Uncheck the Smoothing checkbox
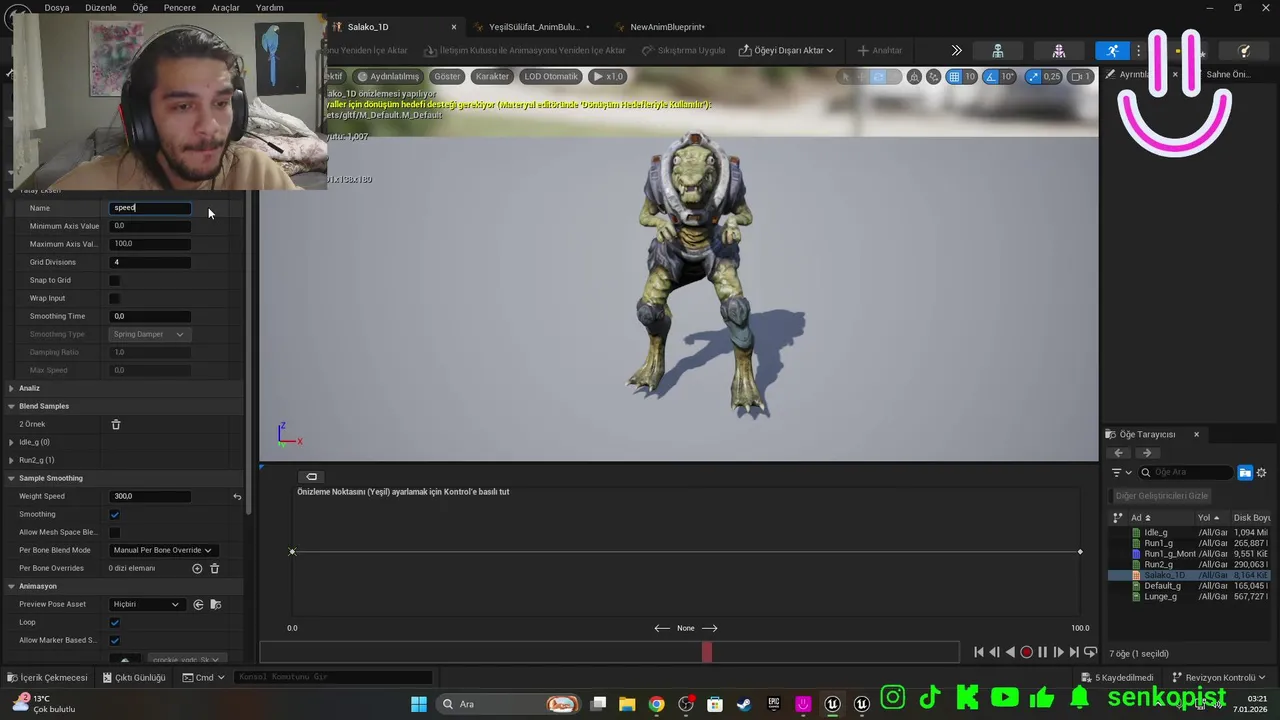Viewport: 1280px width, 720px height. pyautogui.click(x=114, y=514)
